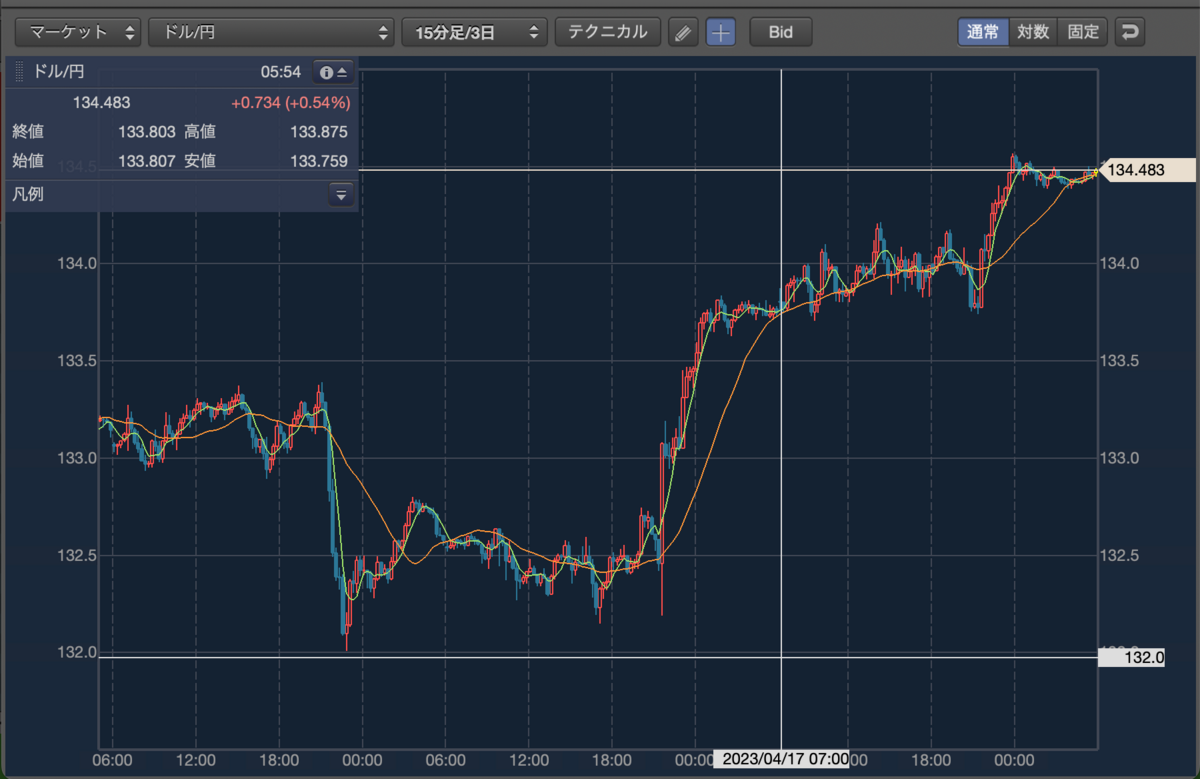Click the 高値 133.875 value

[x=319, y=132]
